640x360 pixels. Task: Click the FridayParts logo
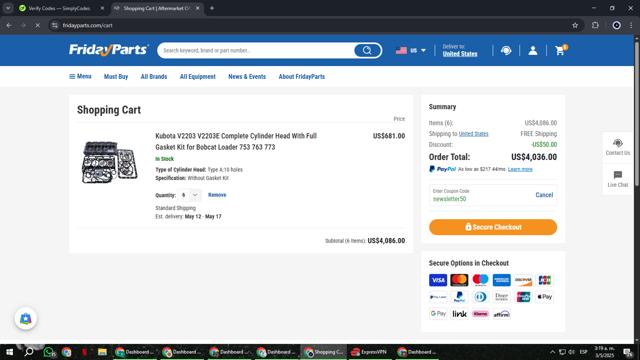(109, 50)
